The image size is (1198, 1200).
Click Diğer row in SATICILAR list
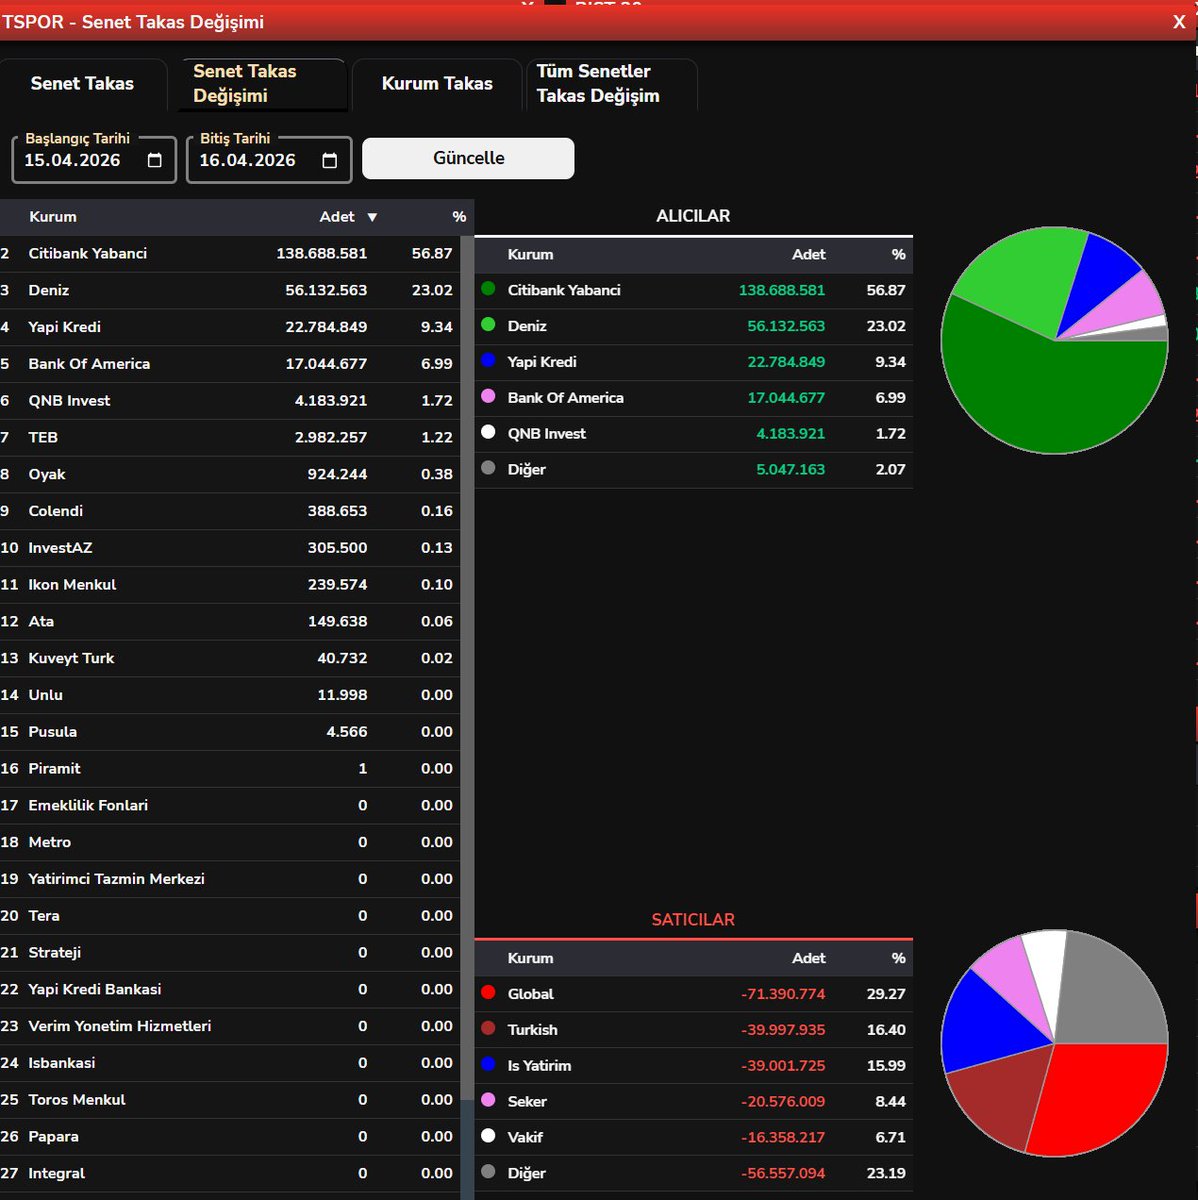693,1174
